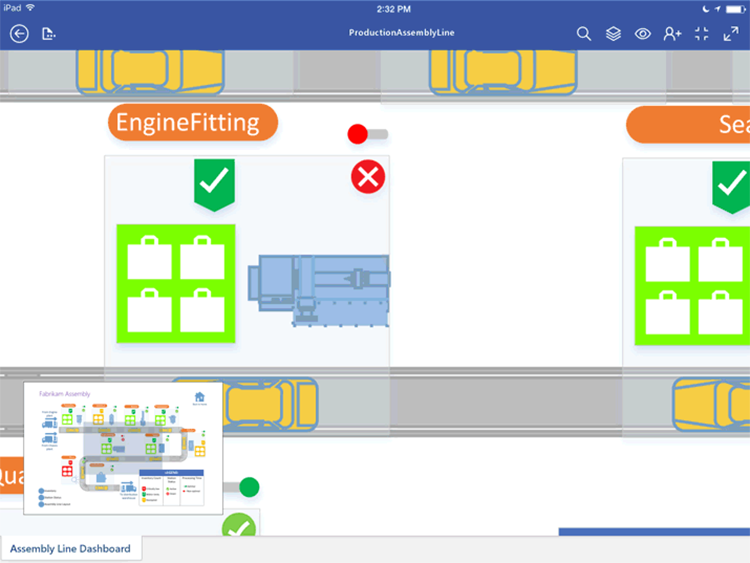Select the left green inventory briefcase grid
Screen dimensions: 750x563
click(176, 284)
